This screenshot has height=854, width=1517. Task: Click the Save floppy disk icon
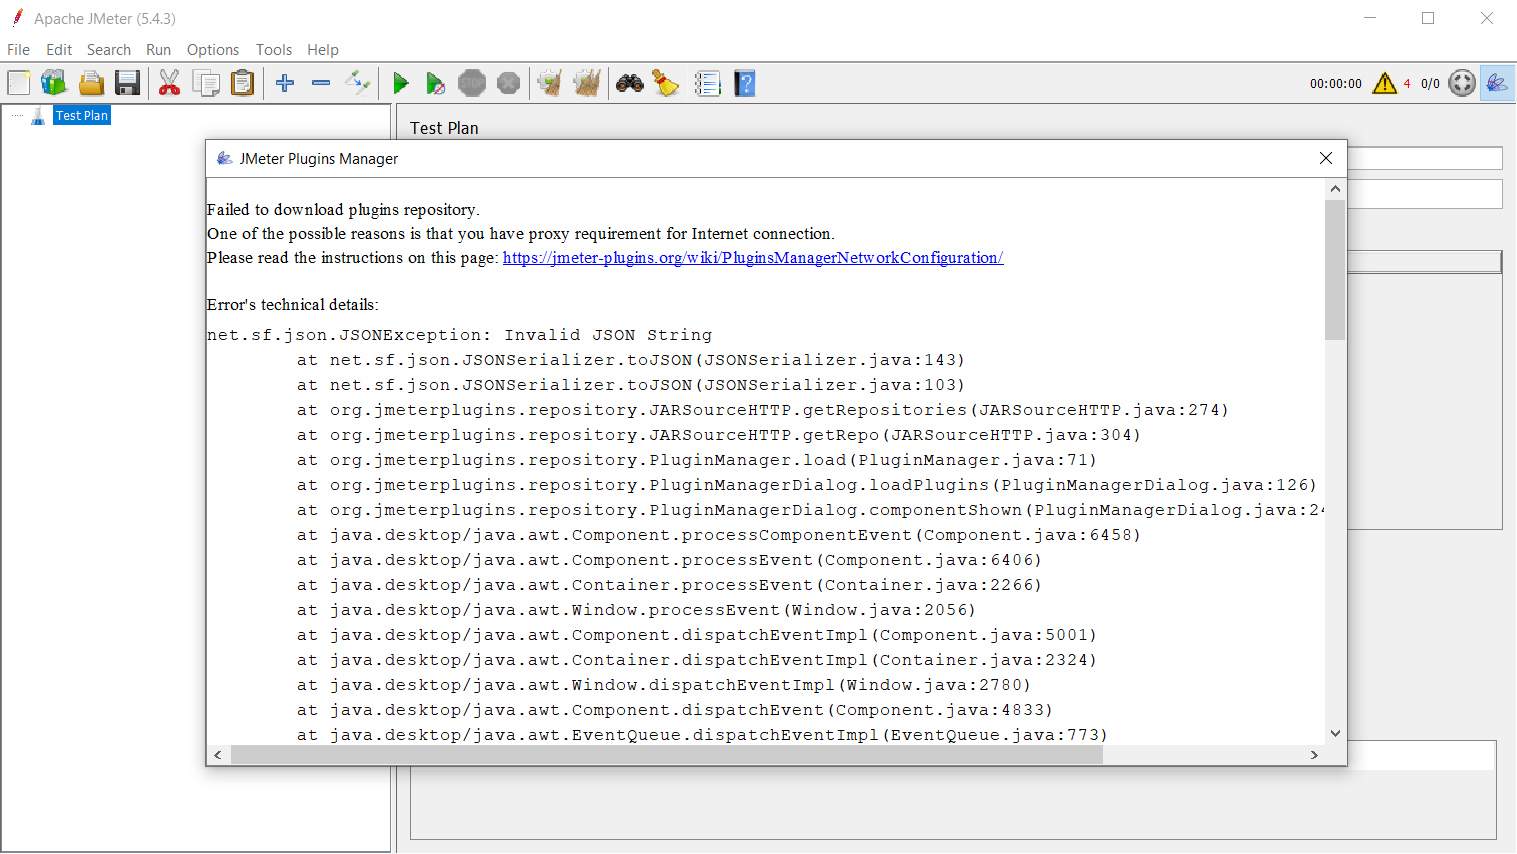[x=128, y=84]
